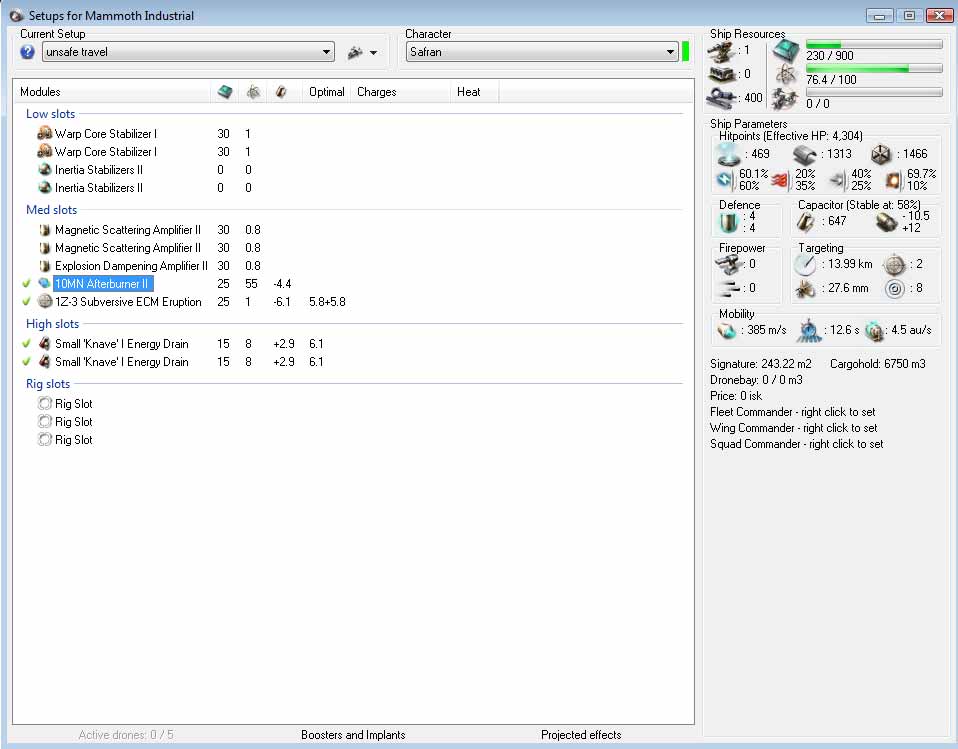Viewport: 958px width, 749px height.
Task: Click the CPU usage icon in Ship Resources
Action: click(786, 50)
